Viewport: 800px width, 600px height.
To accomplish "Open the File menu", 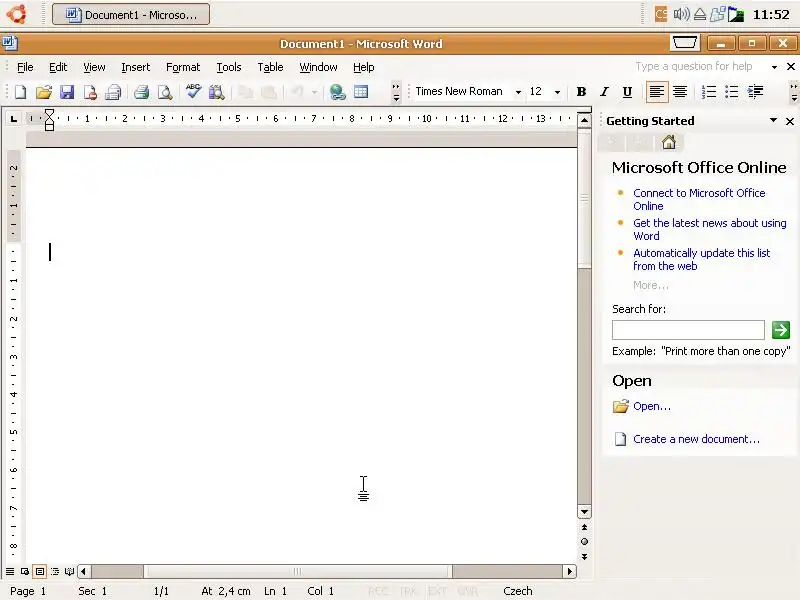I will tap(25, 67).
